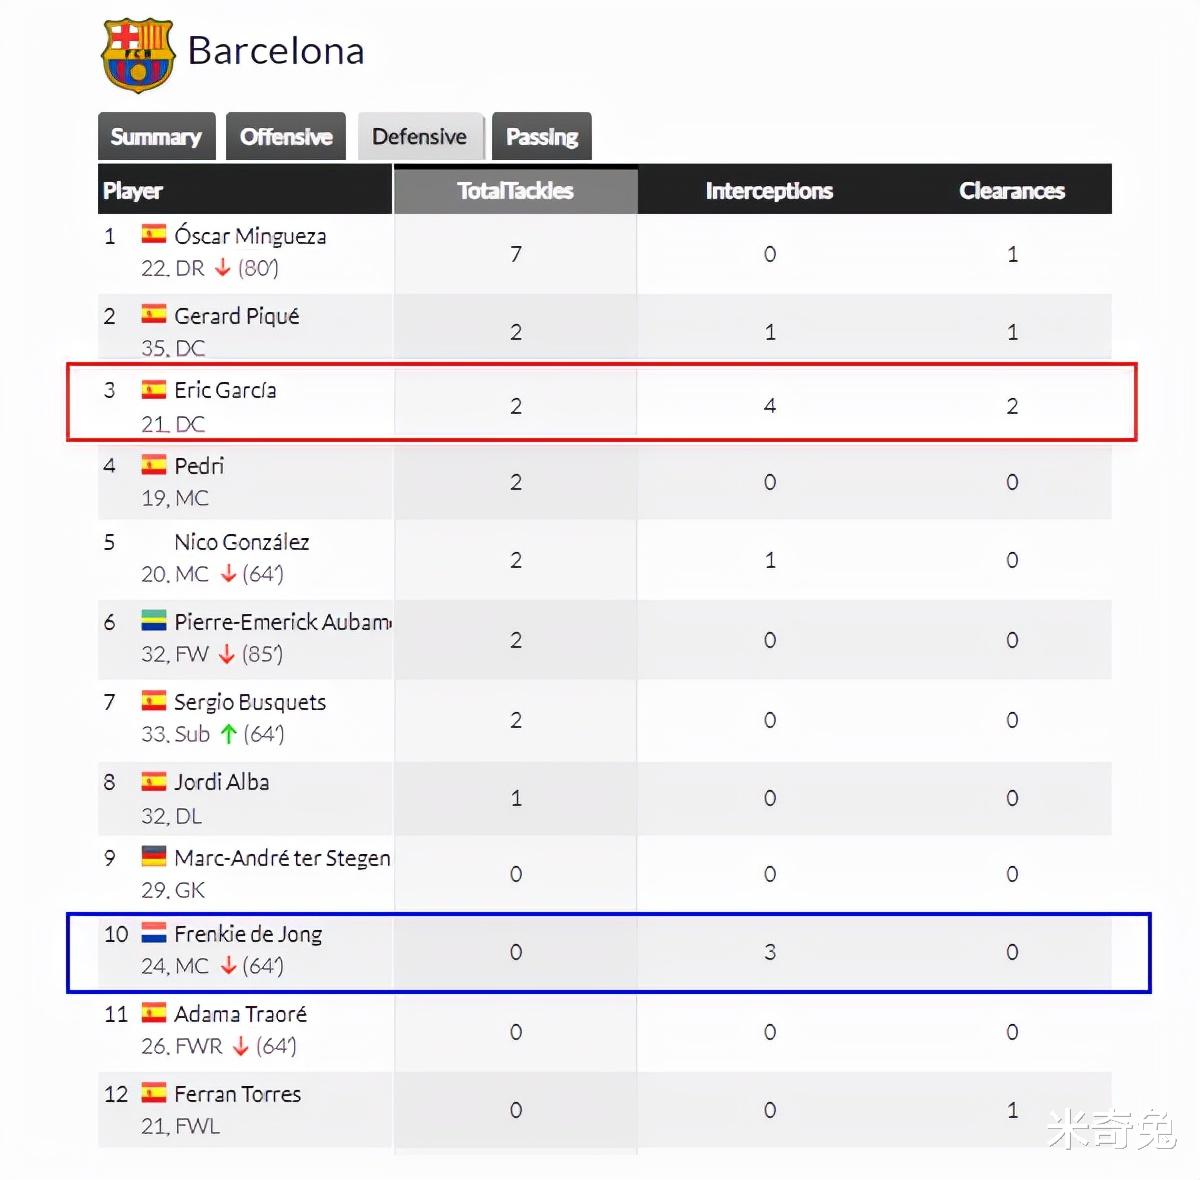
Task: Open Jordi Alba player link
Action: [x=222, y=782]
